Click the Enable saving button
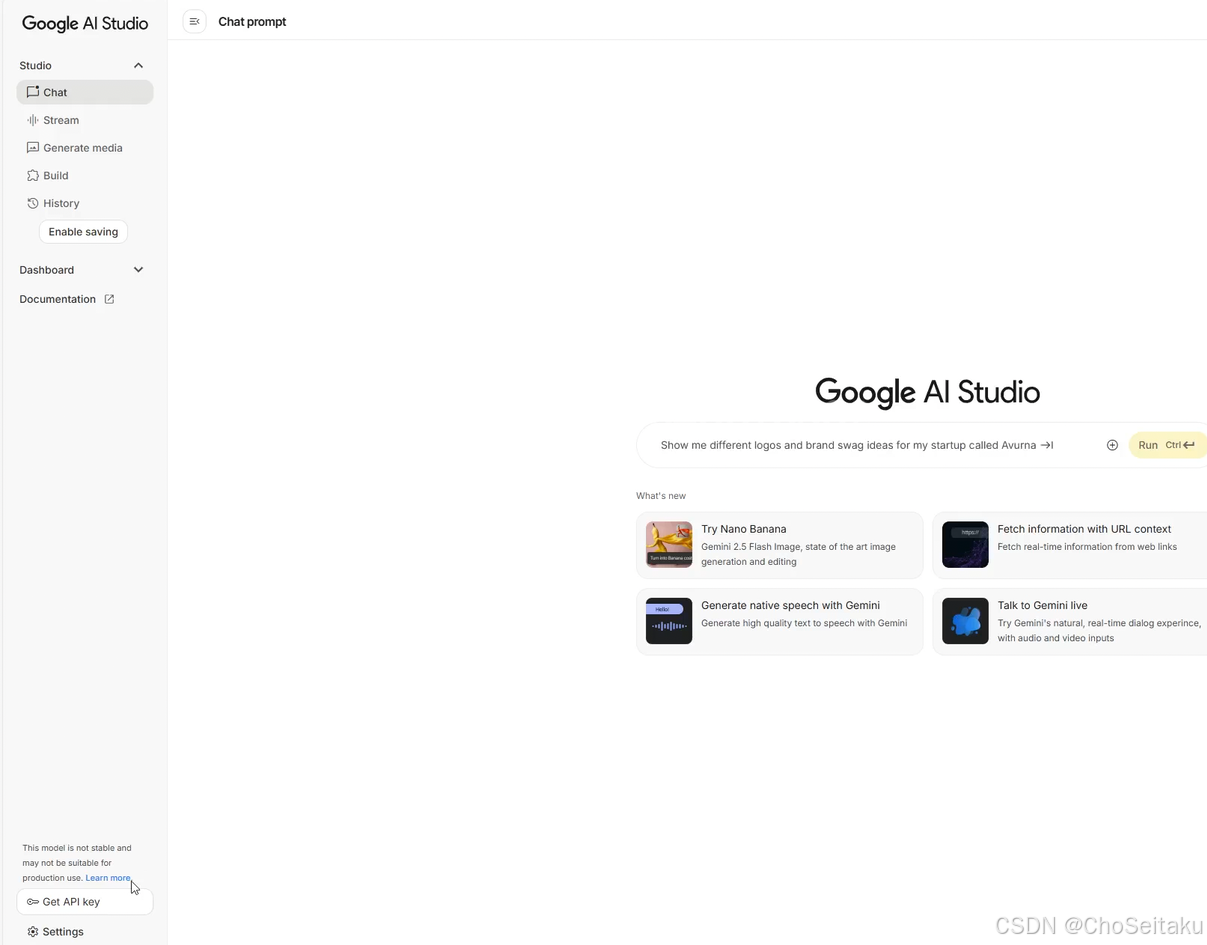 coord(83,232)
